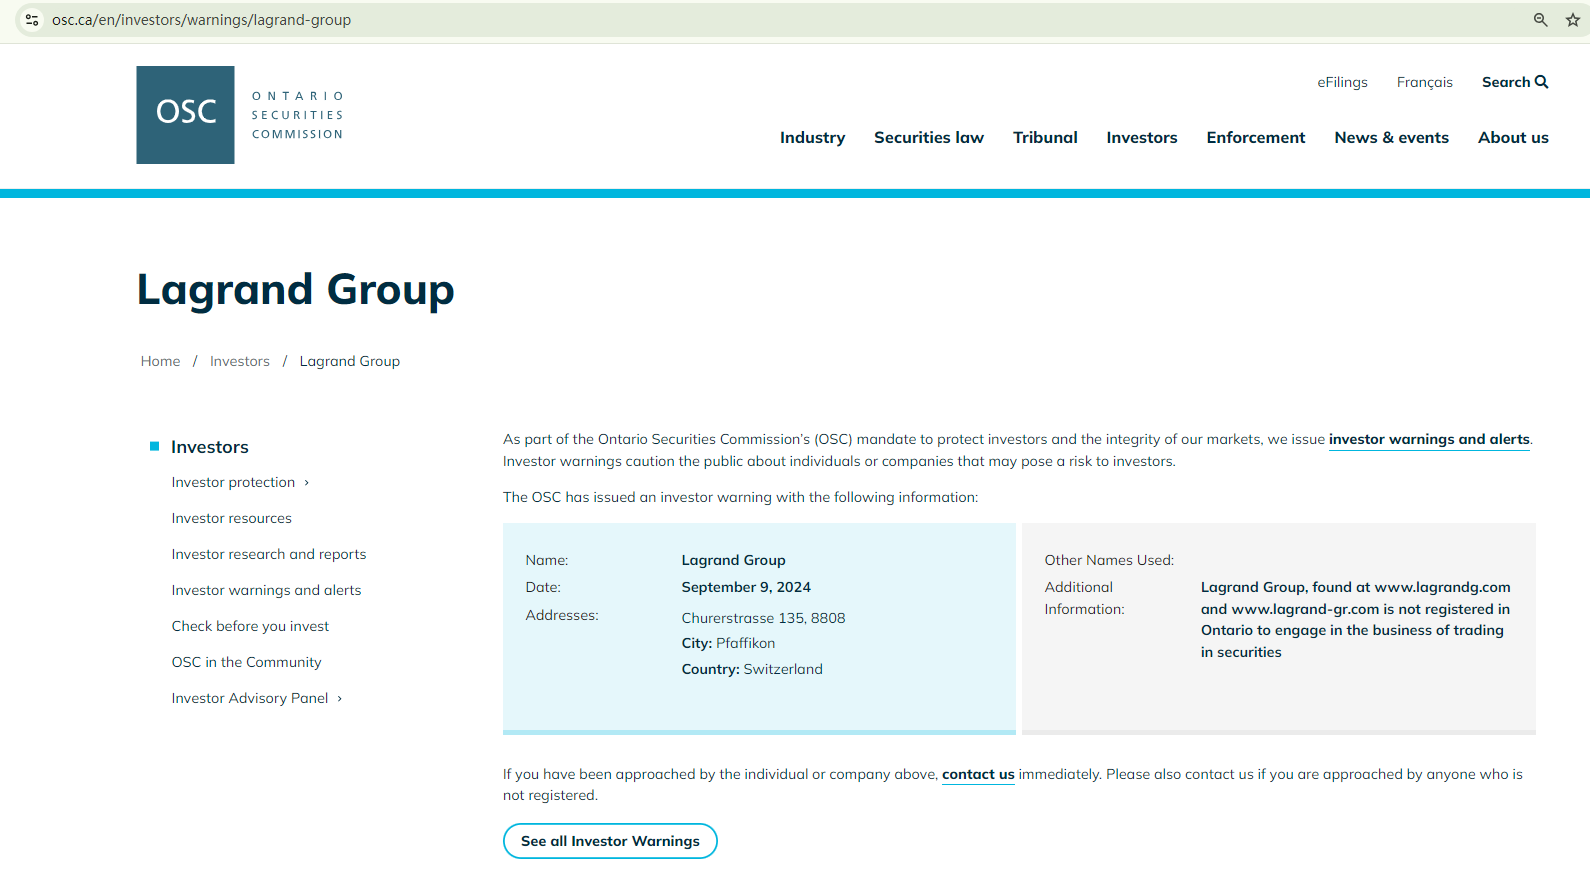Click the City: Pfaffikon text

click(x=728, y=643)
